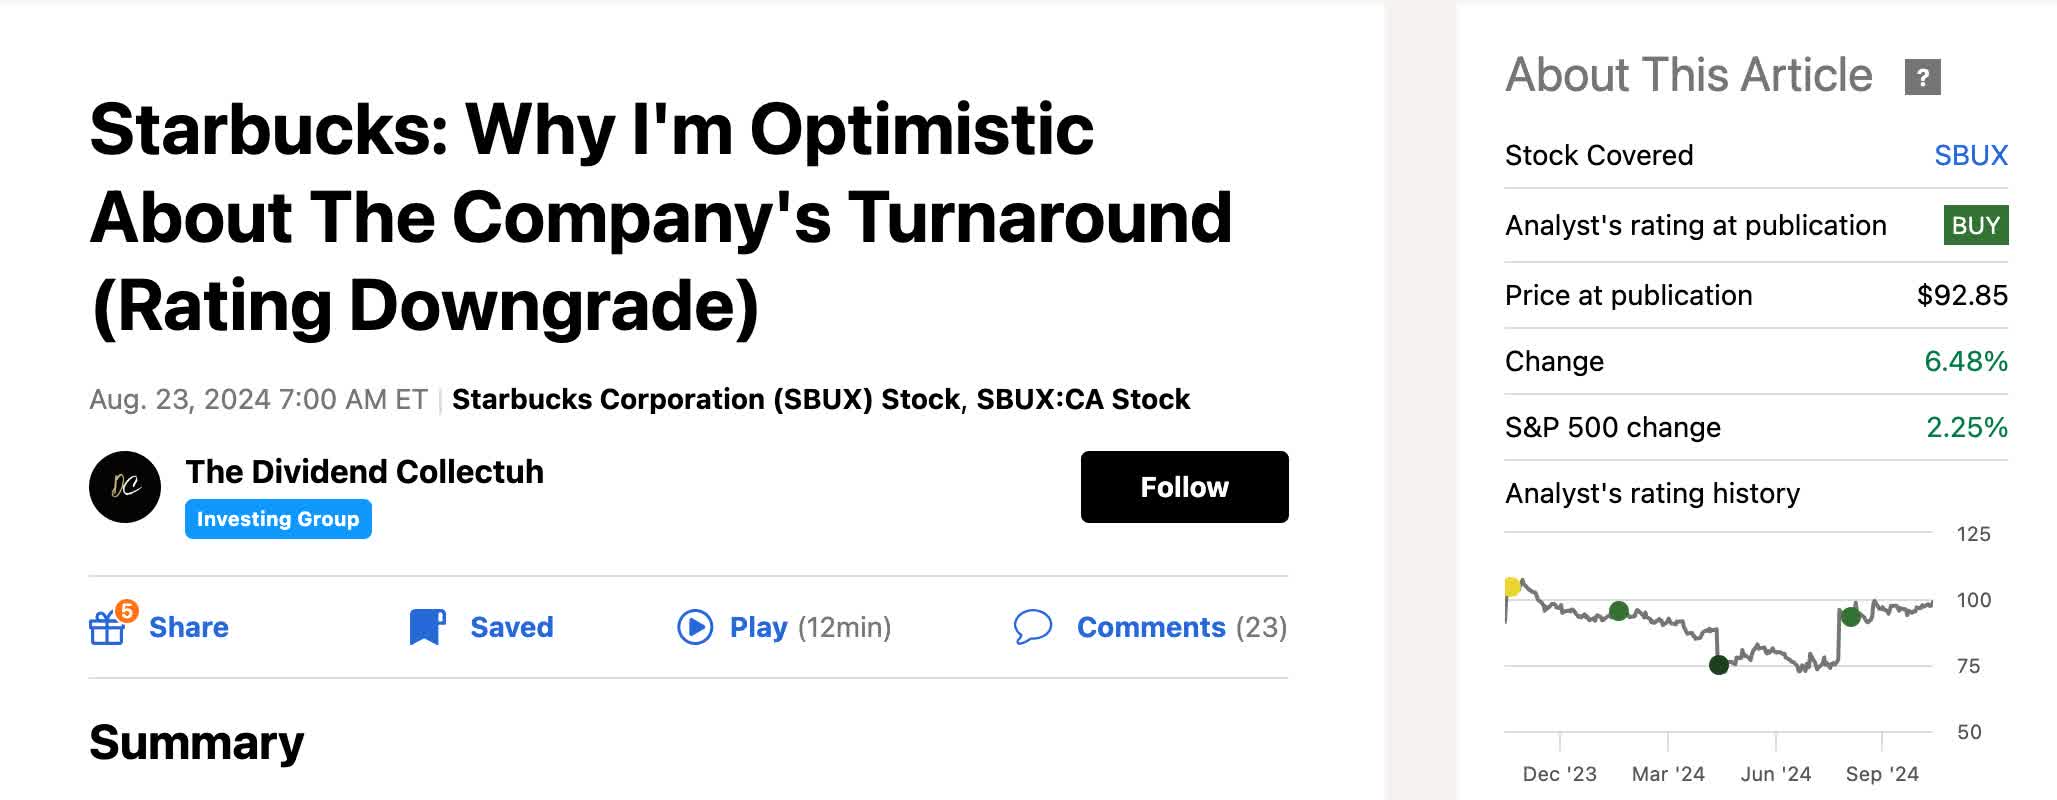Click the Investing Group badge

pyautogui.click(x=278, y=519)
